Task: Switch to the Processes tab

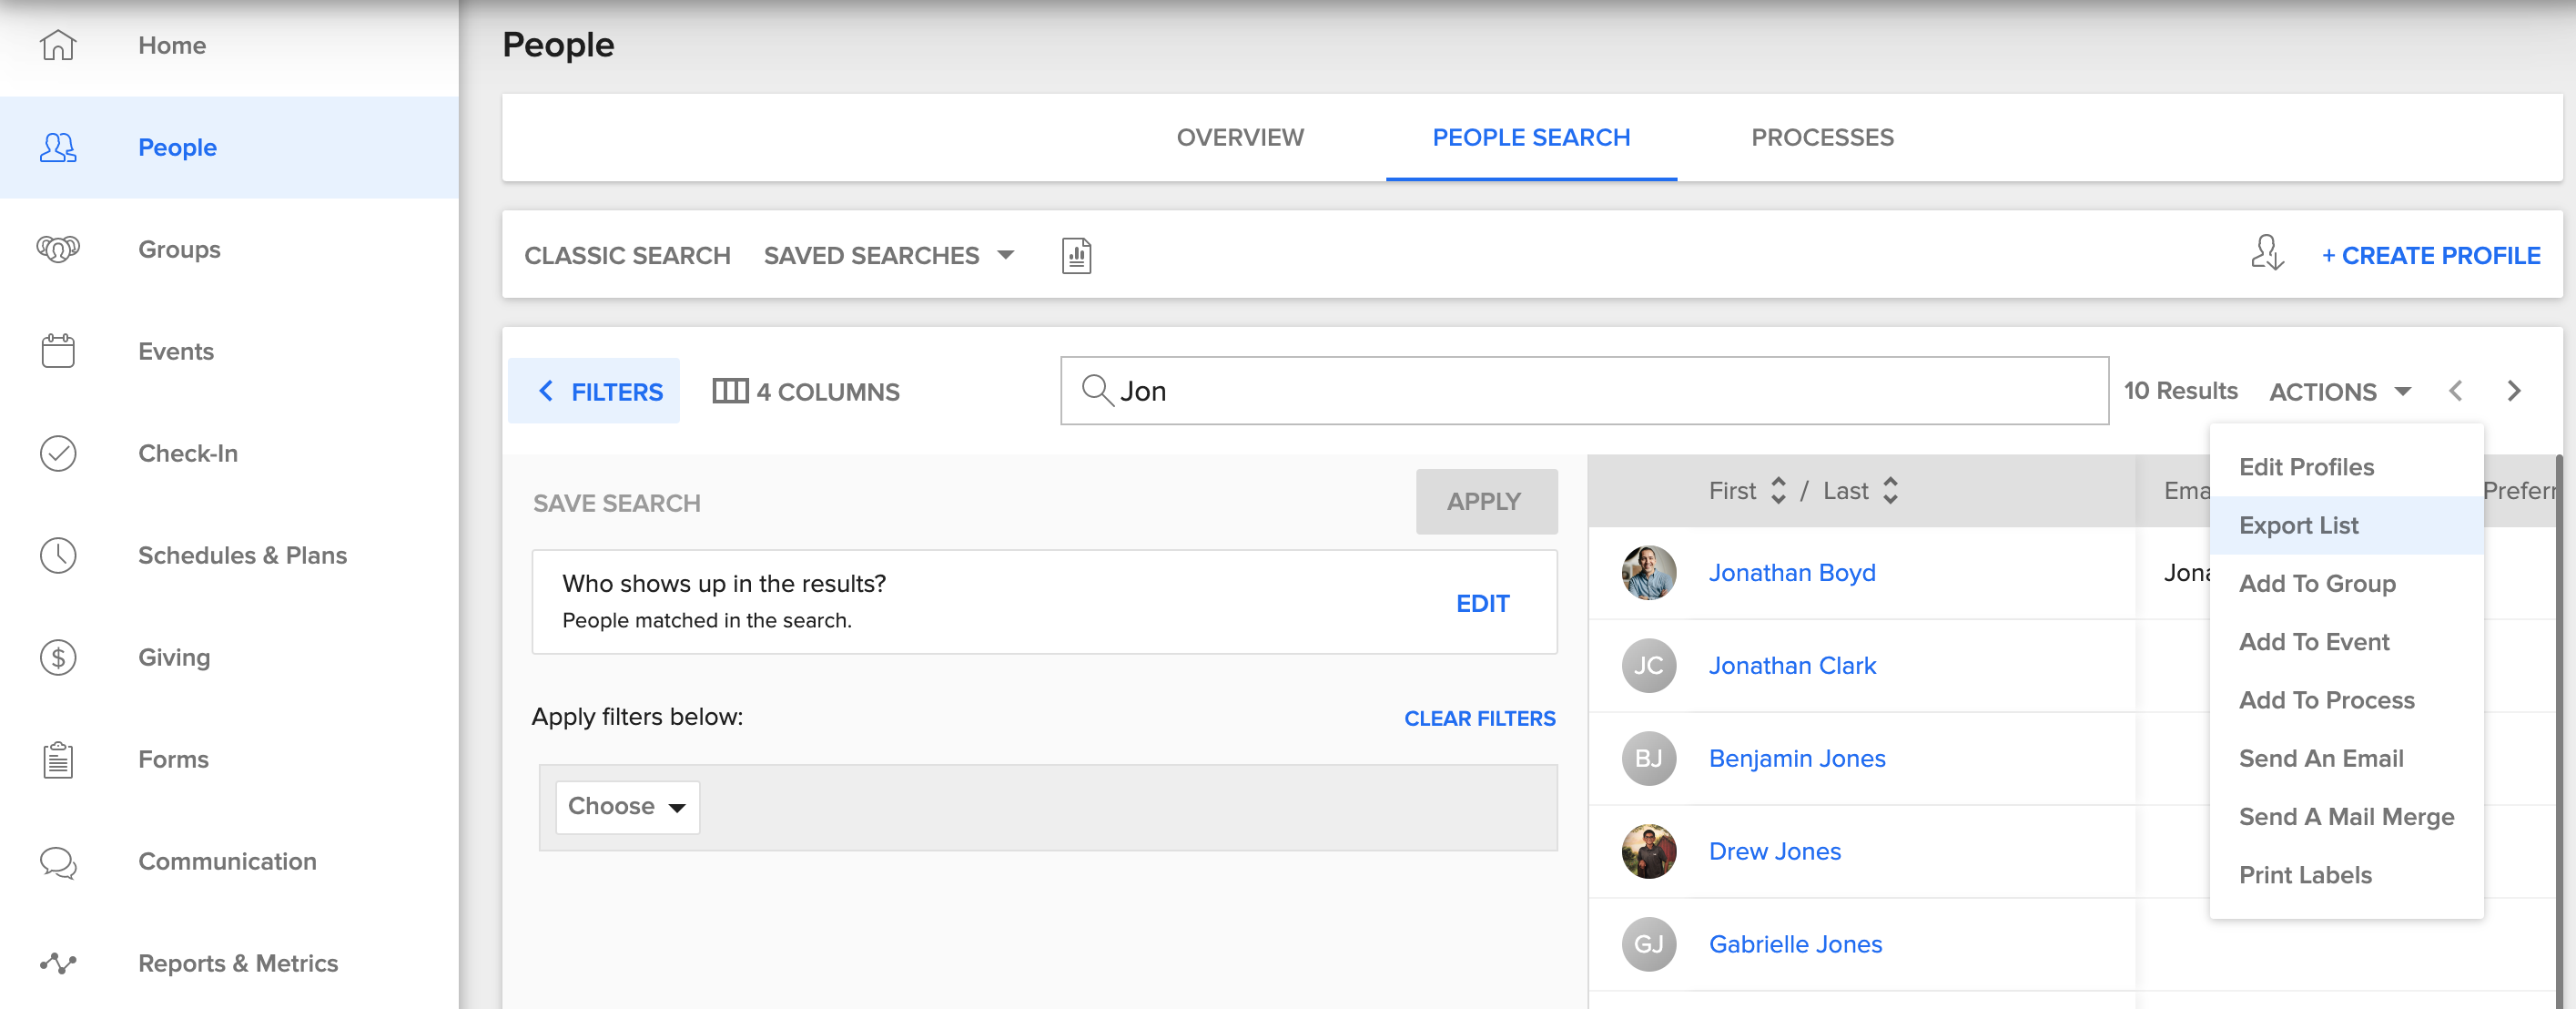Action: pos(1822,137)
